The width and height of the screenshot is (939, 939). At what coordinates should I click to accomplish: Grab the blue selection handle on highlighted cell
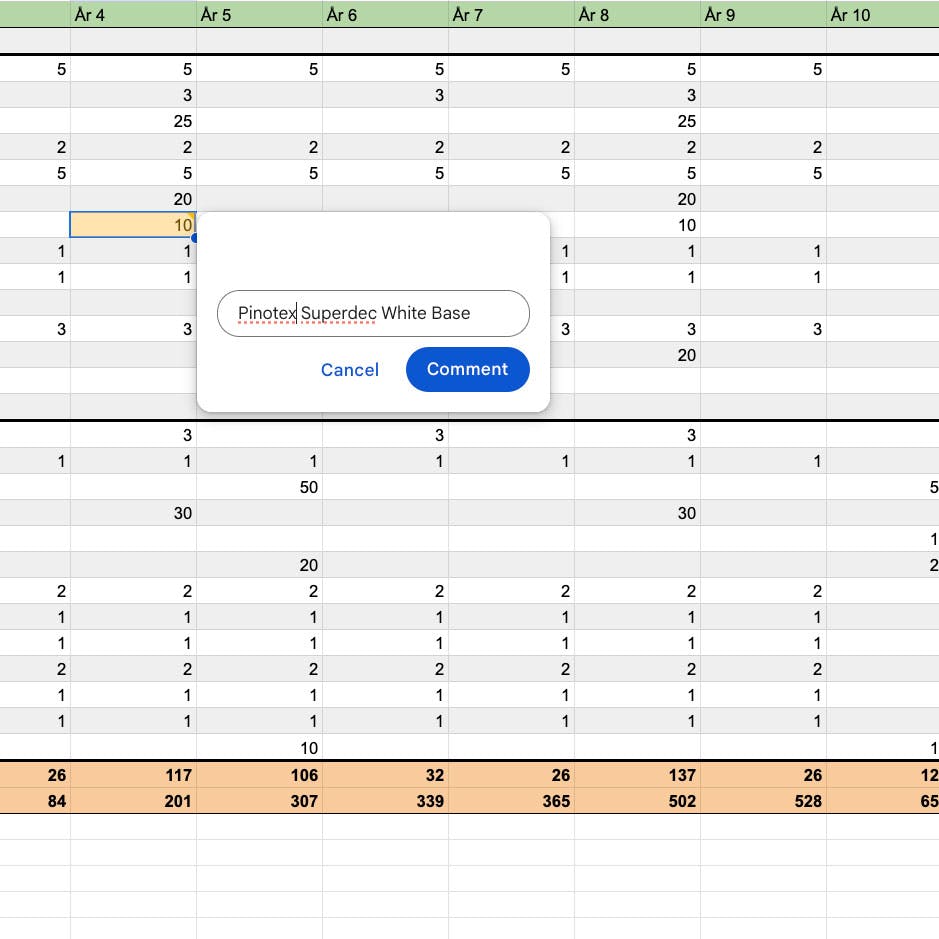click(x=195, y=238)
